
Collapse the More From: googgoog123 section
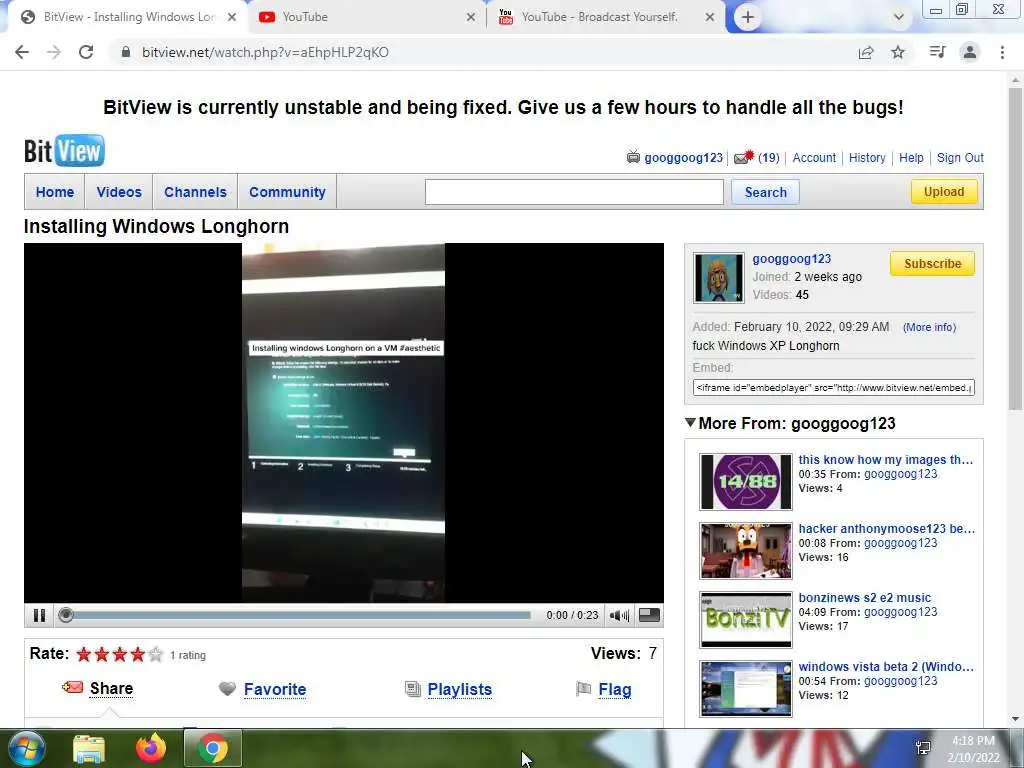[690, 423]
